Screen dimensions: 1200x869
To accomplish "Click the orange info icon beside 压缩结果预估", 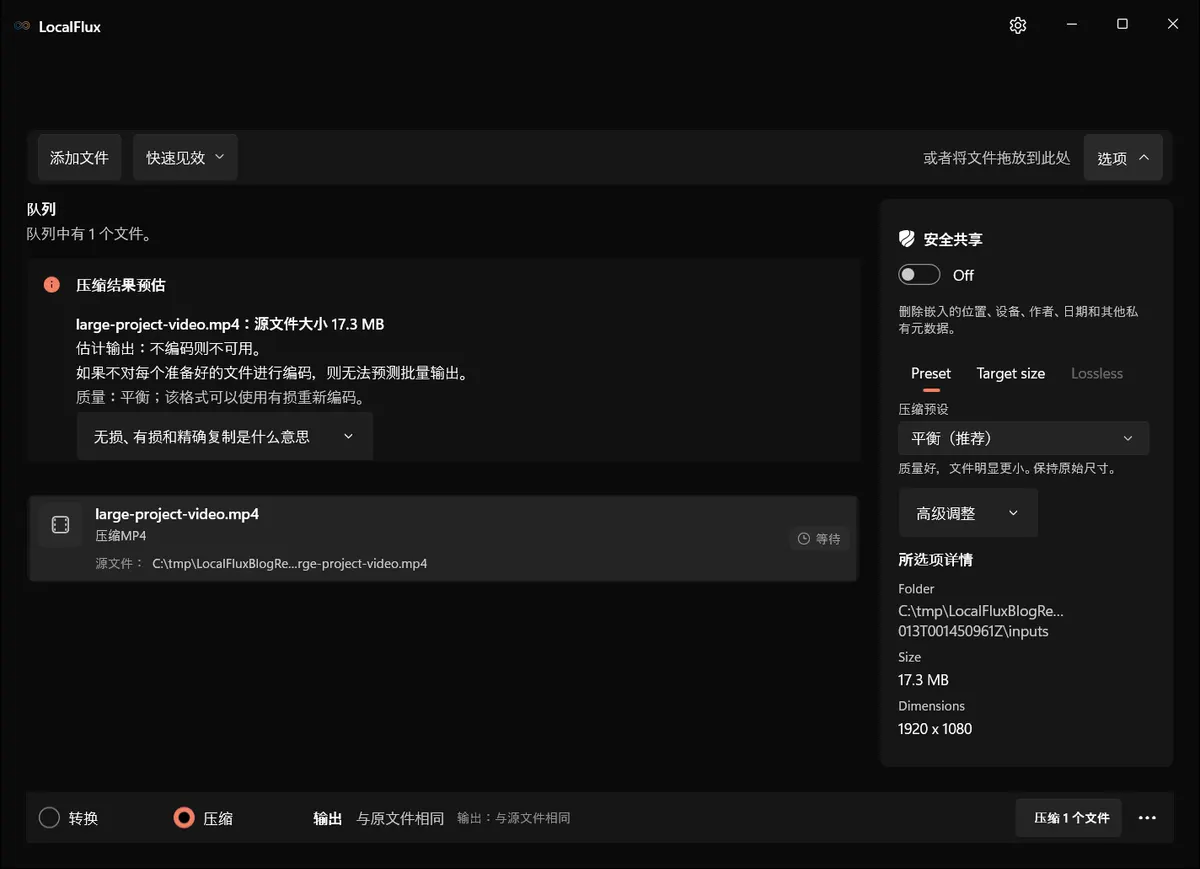I will pyautogui.click(x=52, y=285).
